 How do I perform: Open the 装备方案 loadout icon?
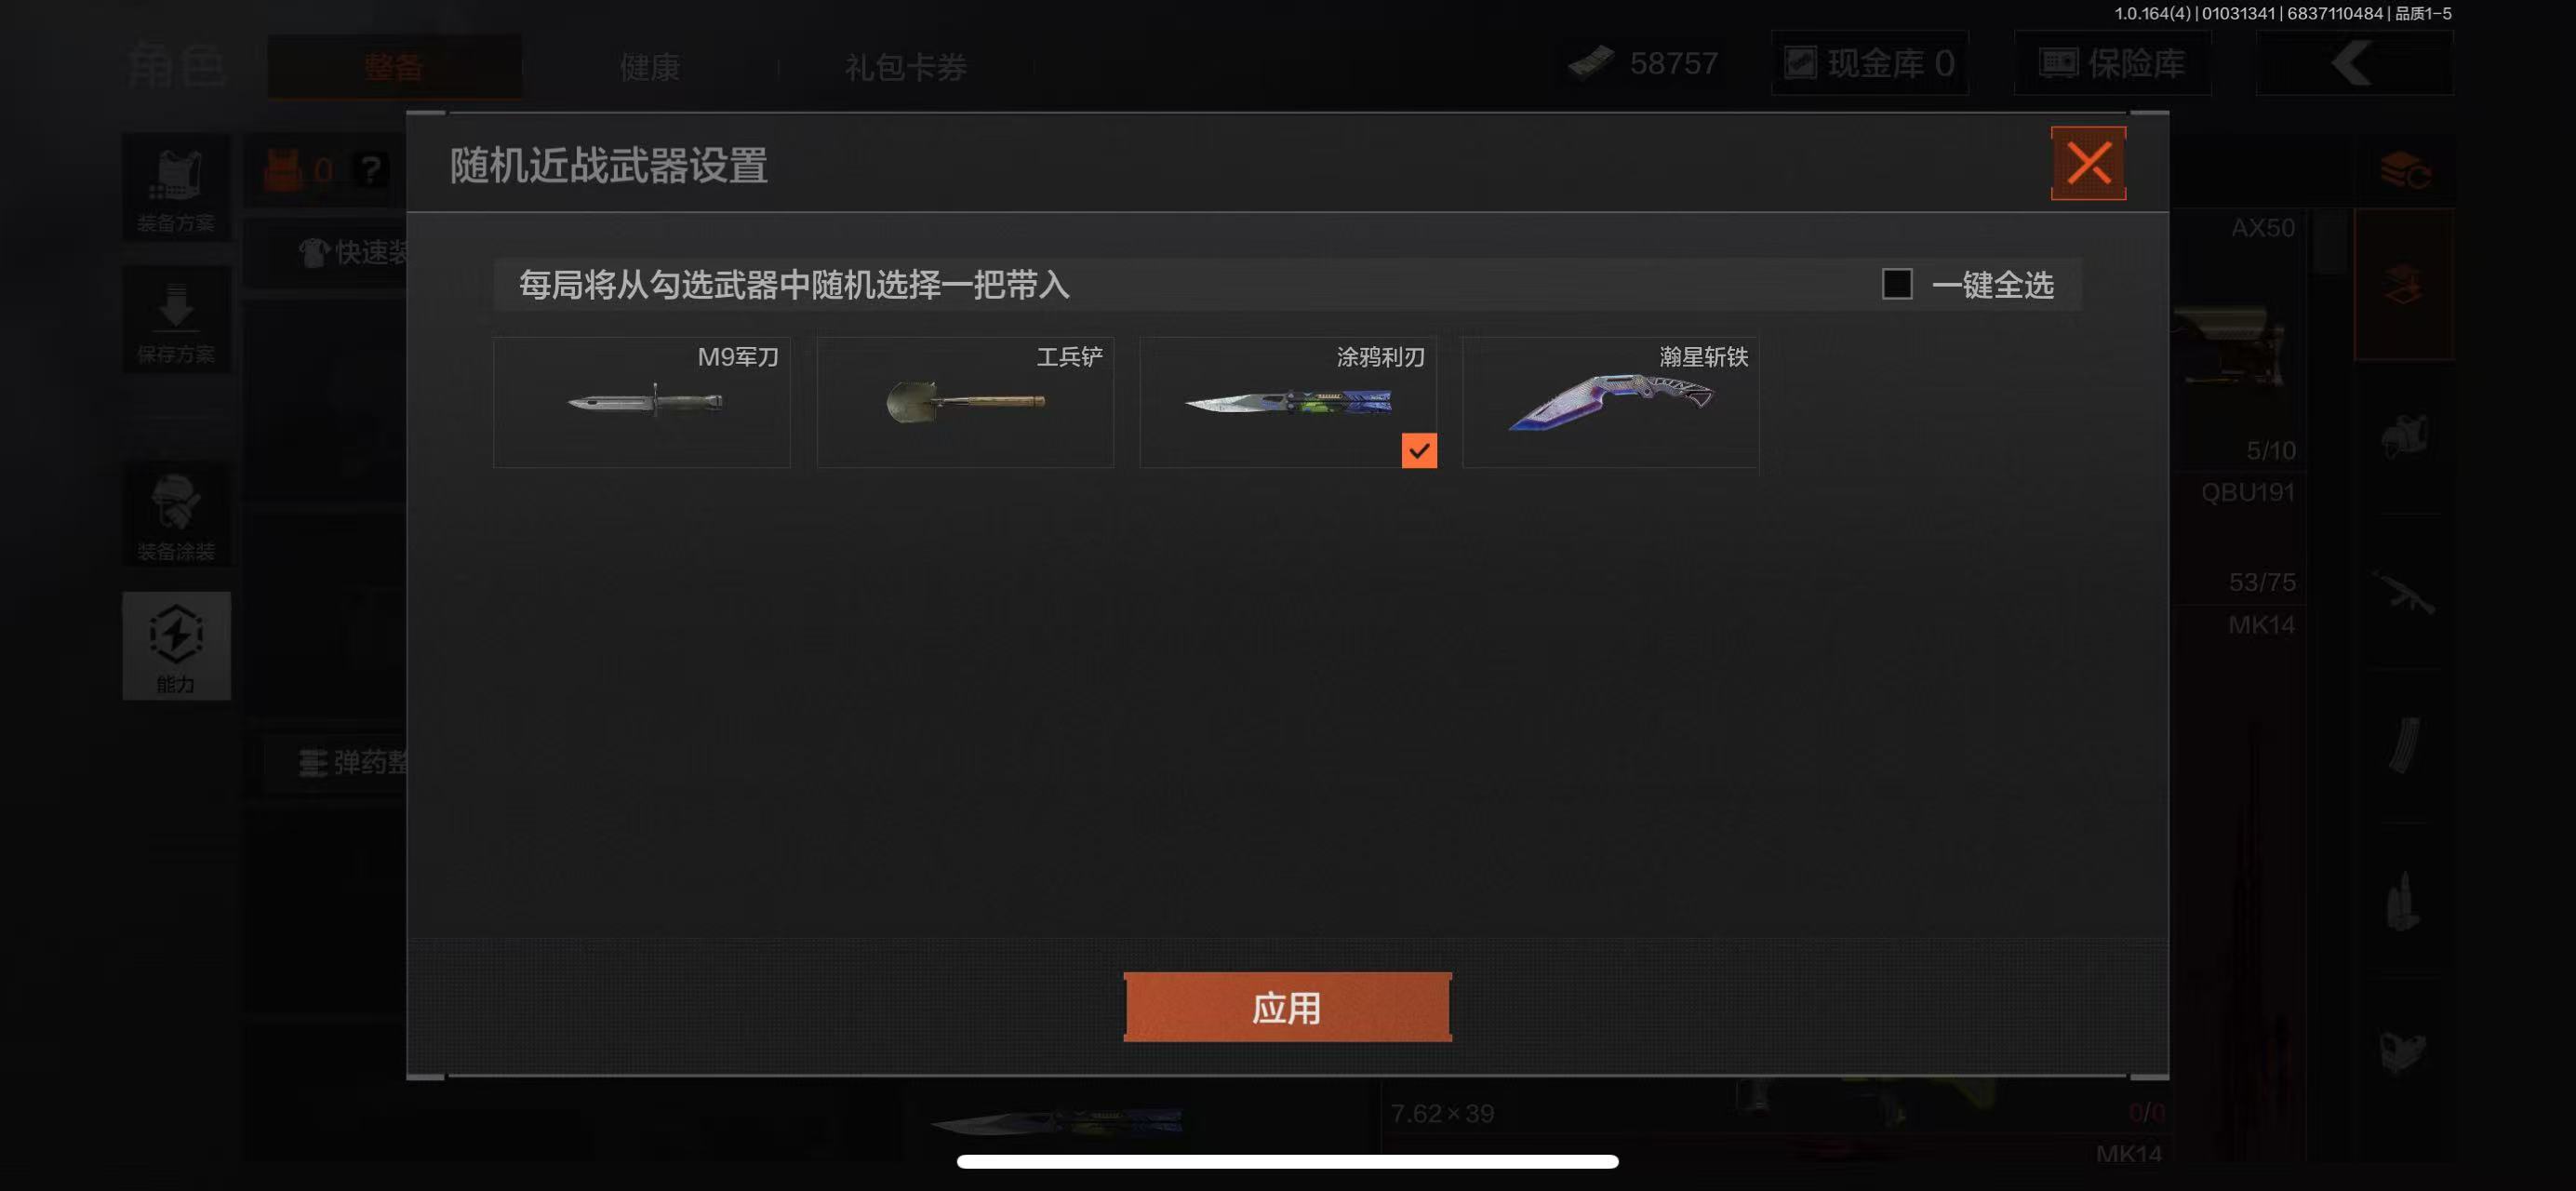[176, 188]
